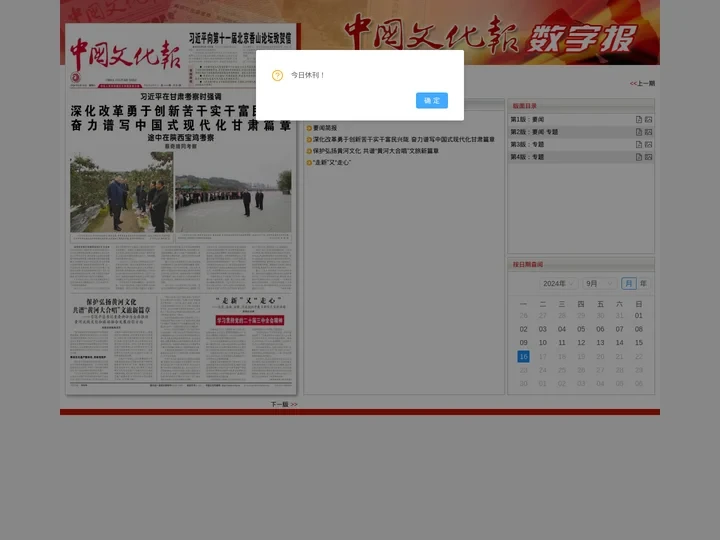Open PDF icon for 第2版:要闻 专题

(639, 132)
